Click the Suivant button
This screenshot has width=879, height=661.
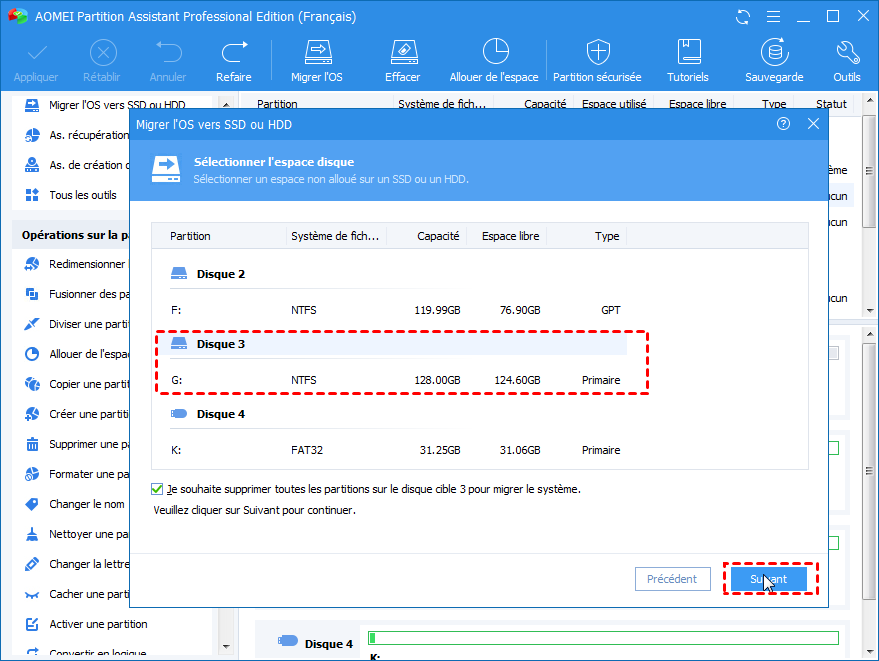tap(769, 579)
